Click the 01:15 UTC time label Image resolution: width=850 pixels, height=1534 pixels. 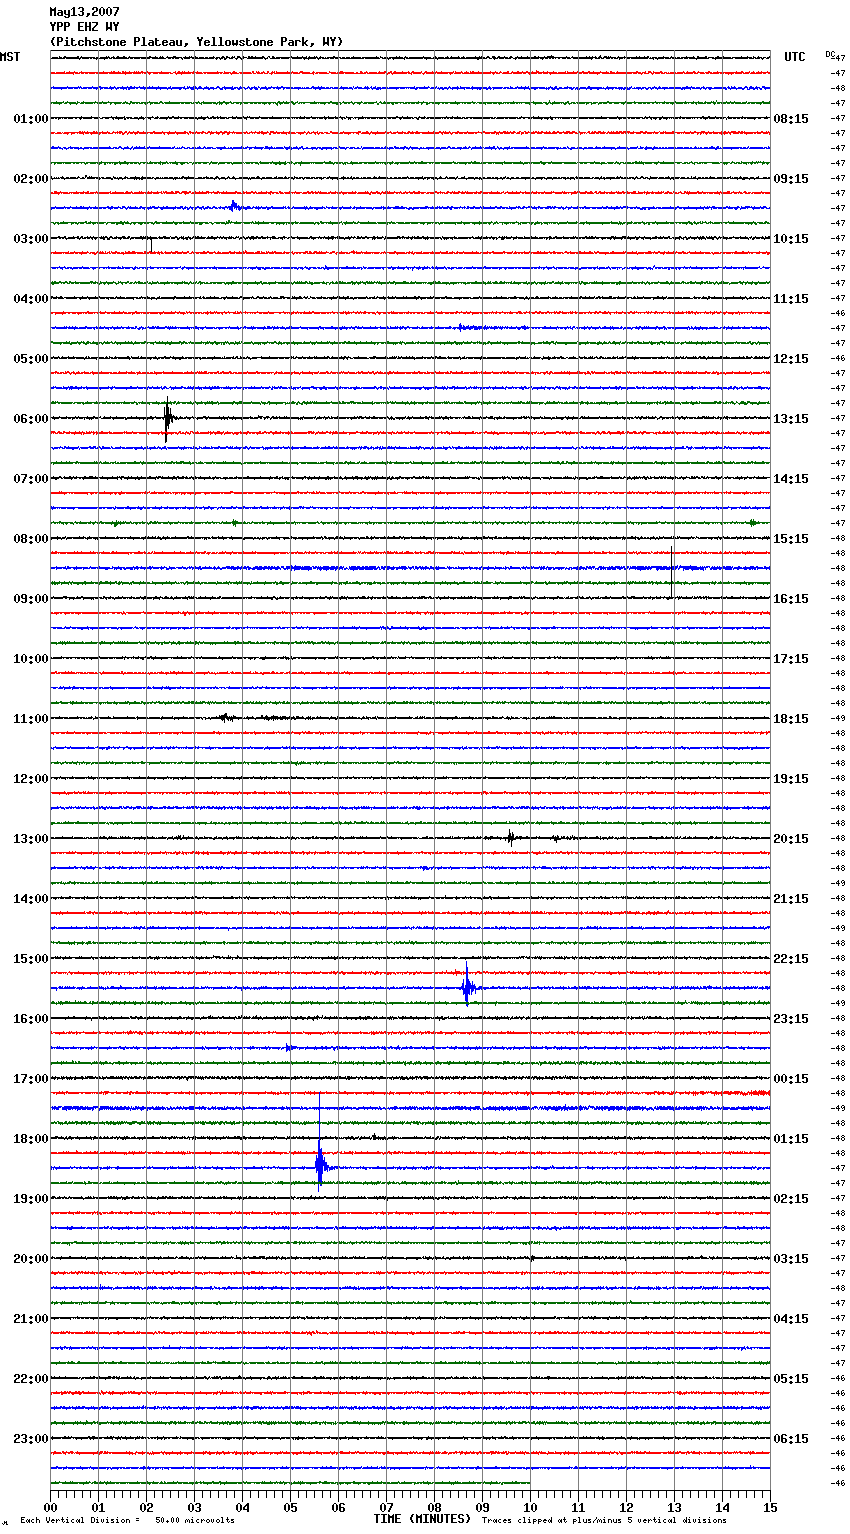click(x=791, y=1139)
